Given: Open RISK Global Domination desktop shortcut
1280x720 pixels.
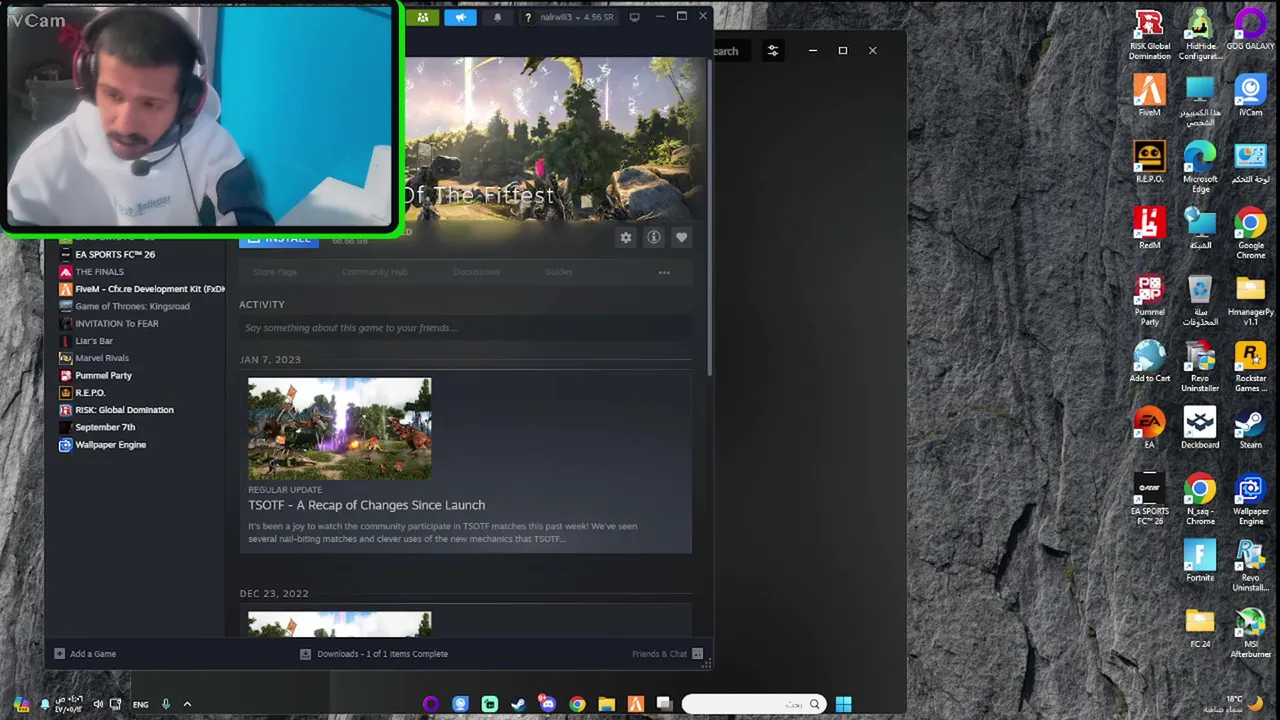Looking at the screenshot, I should [x=1149, y=35].
